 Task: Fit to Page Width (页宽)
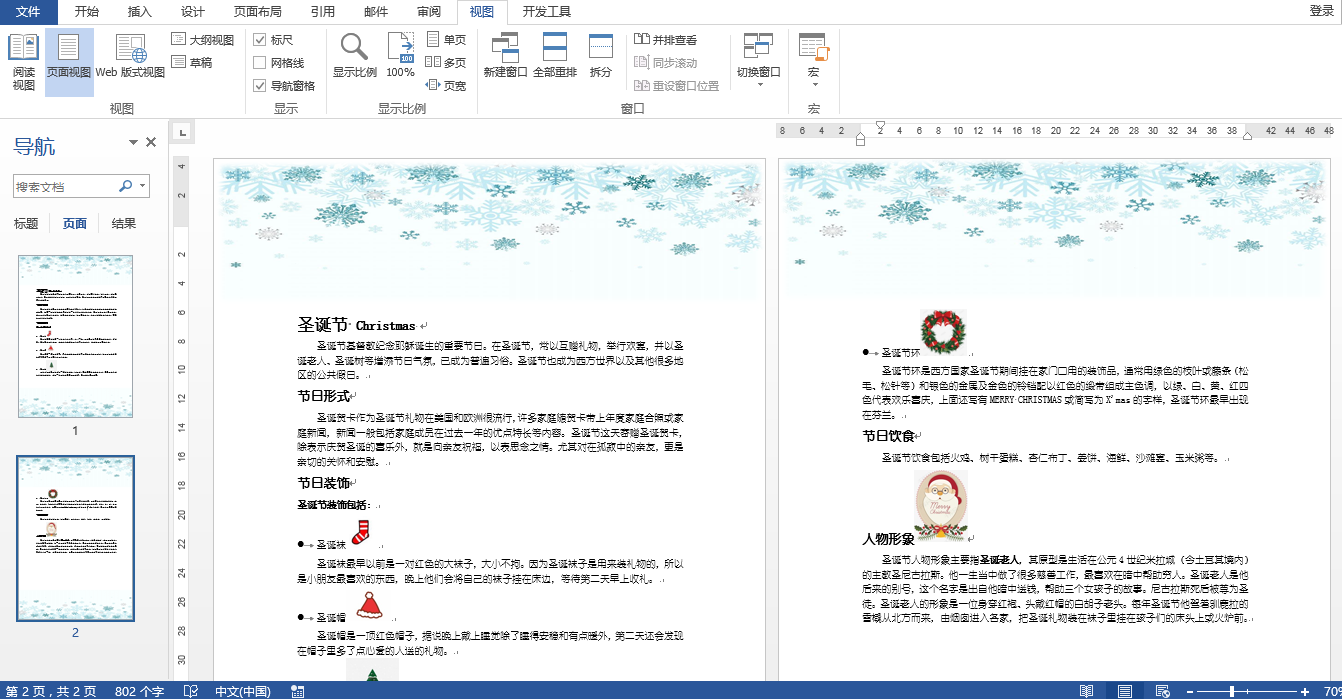[x=446, y=86]
